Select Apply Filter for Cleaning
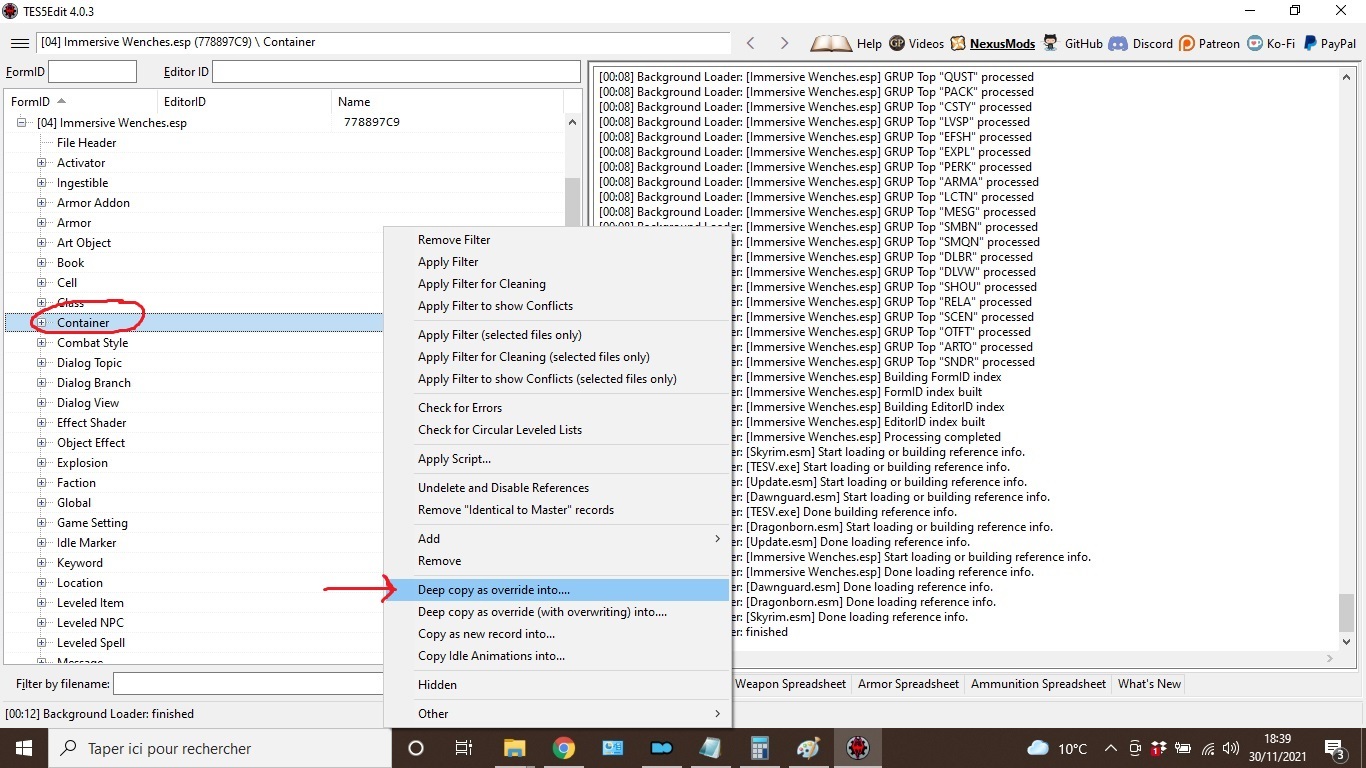Image resolution: width=1366 pixels, height=768 pixels. click(558, 284)
